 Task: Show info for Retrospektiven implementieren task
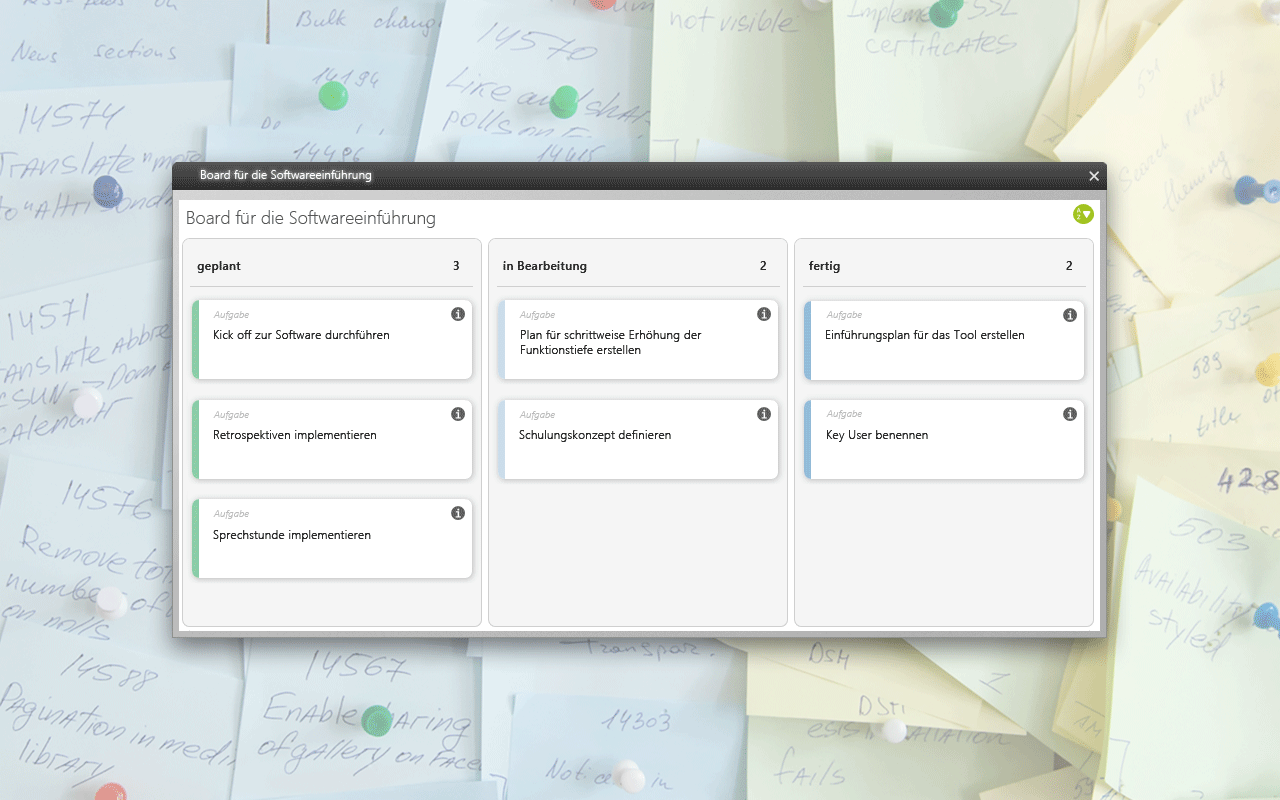458,414
